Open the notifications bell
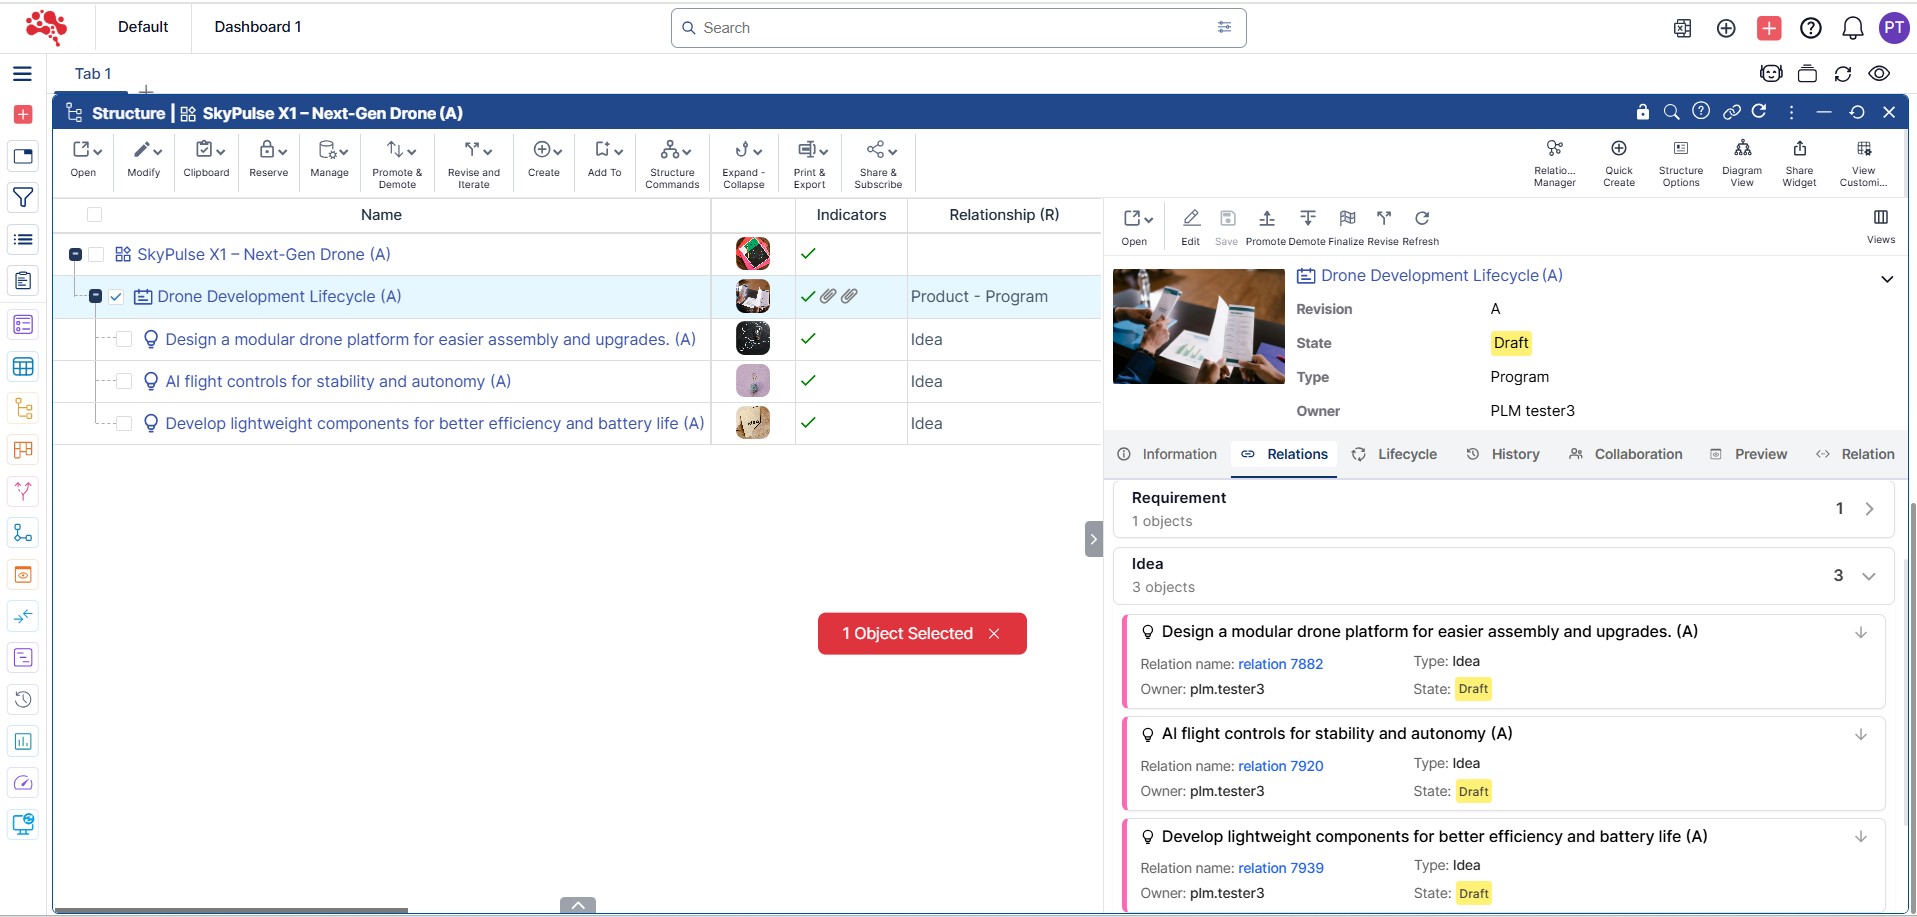Viewport: 1917px width, 917px height. [x=1852, y=28]
